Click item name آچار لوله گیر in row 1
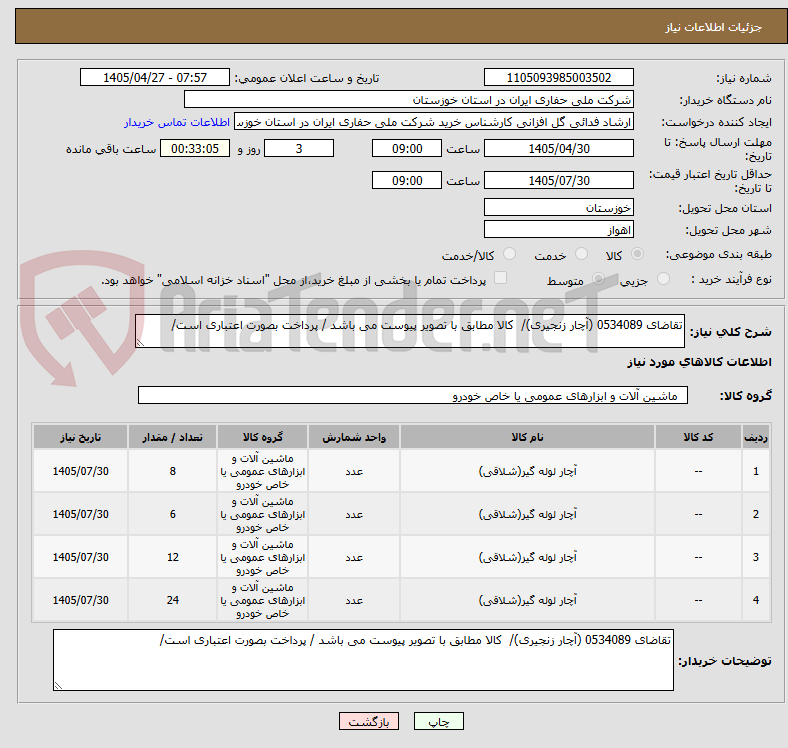Image resolution: width=788 pixels, height=748 pixels. pyautogui.click(x=527, y=471)
